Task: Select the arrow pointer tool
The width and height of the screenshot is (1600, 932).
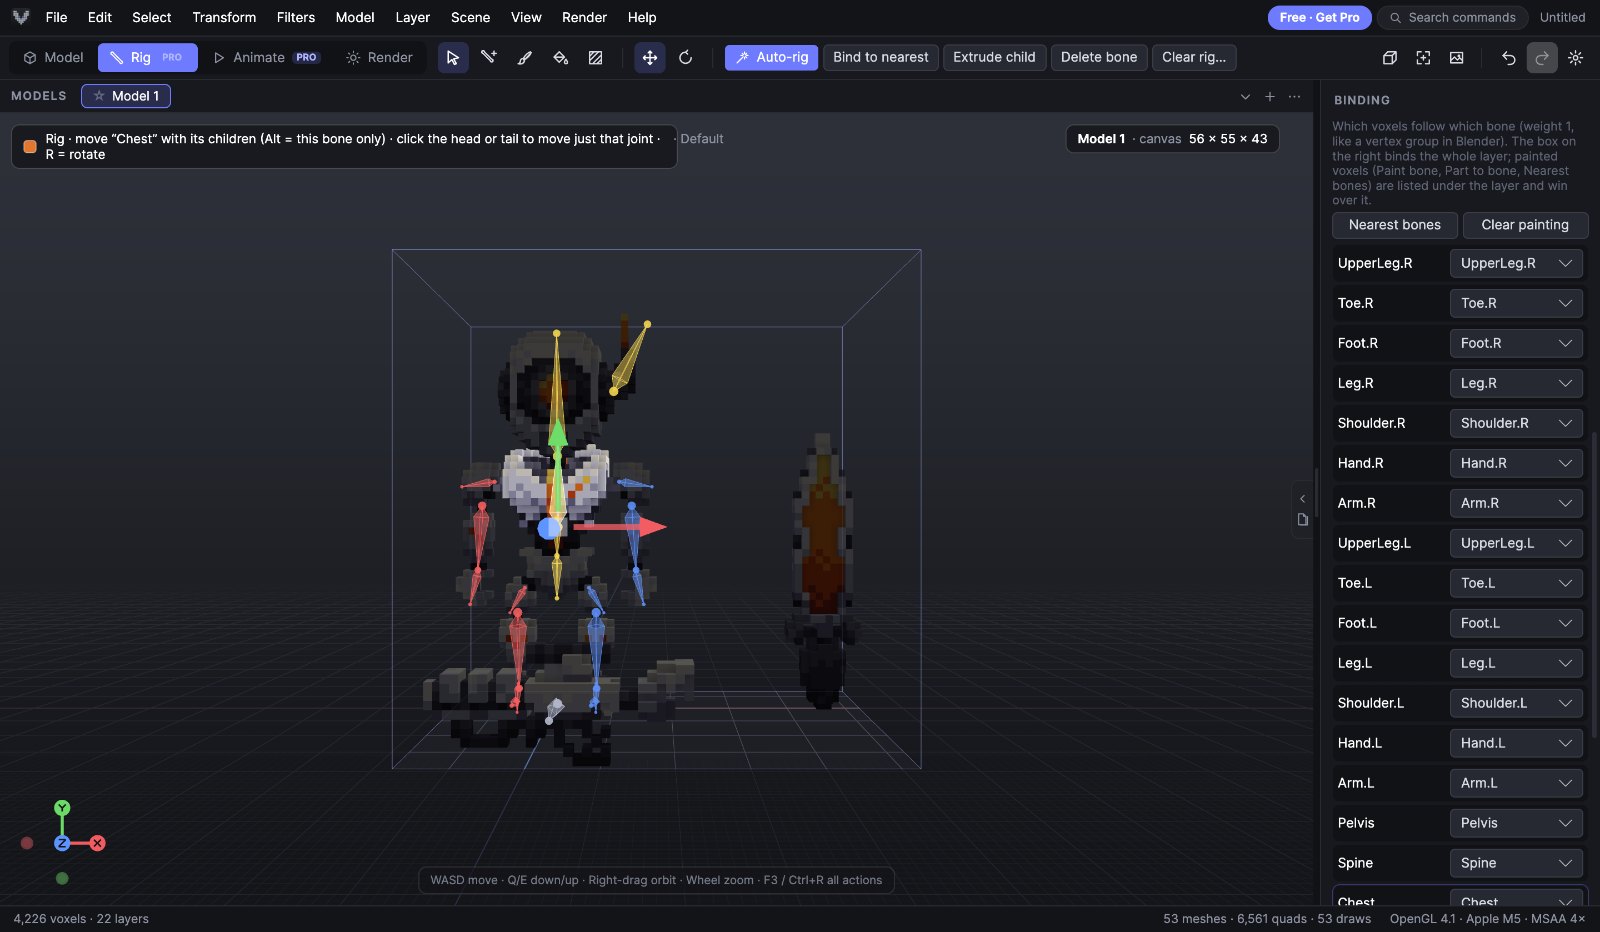Action: (453, 58)
